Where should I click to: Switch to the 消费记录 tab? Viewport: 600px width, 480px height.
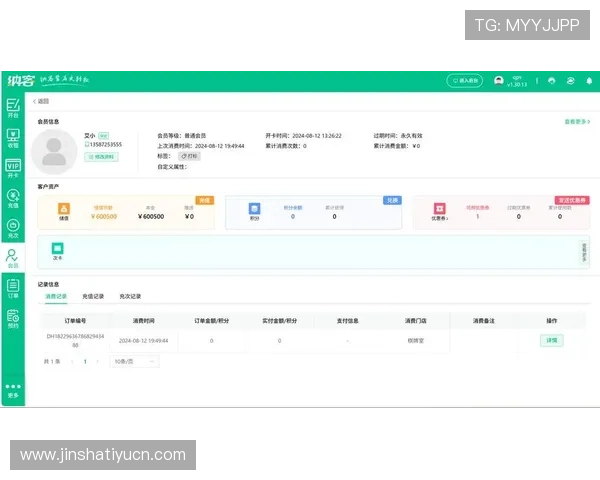[x=56, y=296]
